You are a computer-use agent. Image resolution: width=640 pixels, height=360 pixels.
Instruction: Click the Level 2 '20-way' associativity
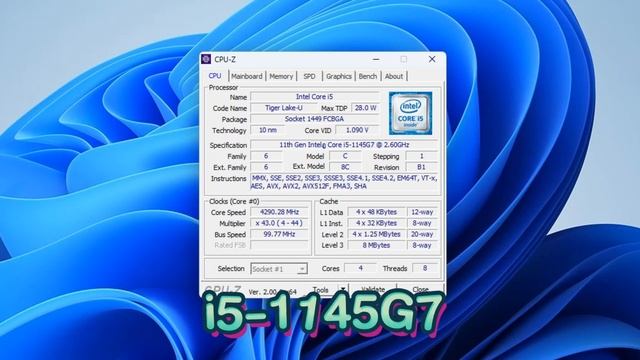pos(422,234)
